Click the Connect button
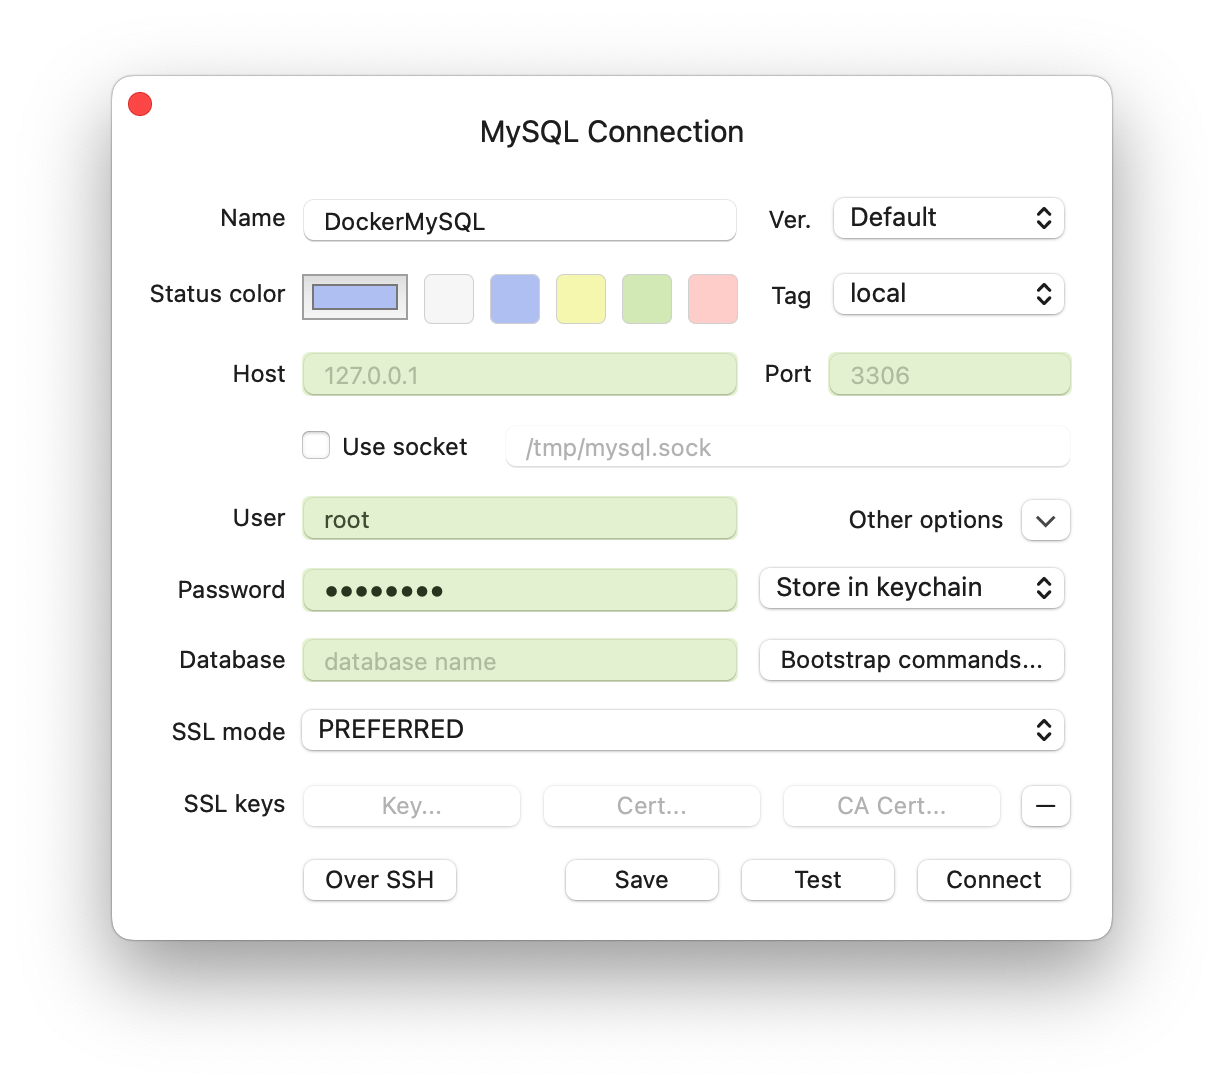 [994, 880]
